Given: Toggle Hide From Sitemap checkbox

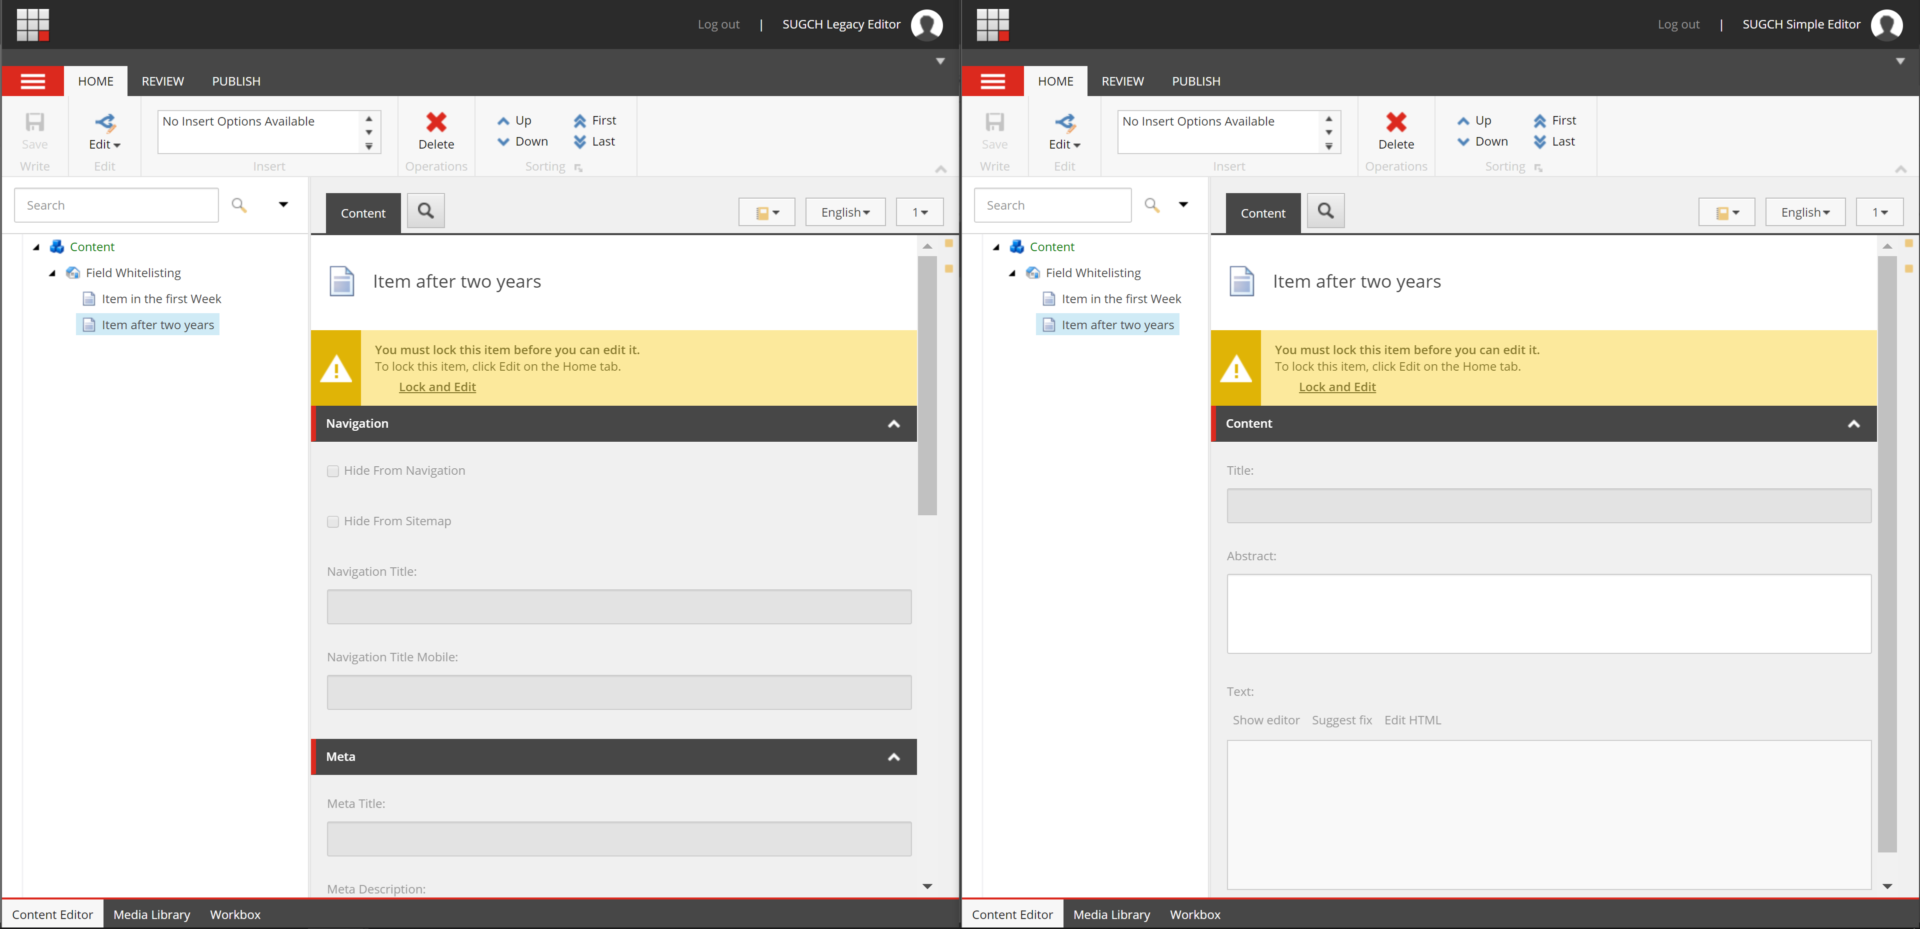Looking at the screenshot, I should (x=333, y=521).
